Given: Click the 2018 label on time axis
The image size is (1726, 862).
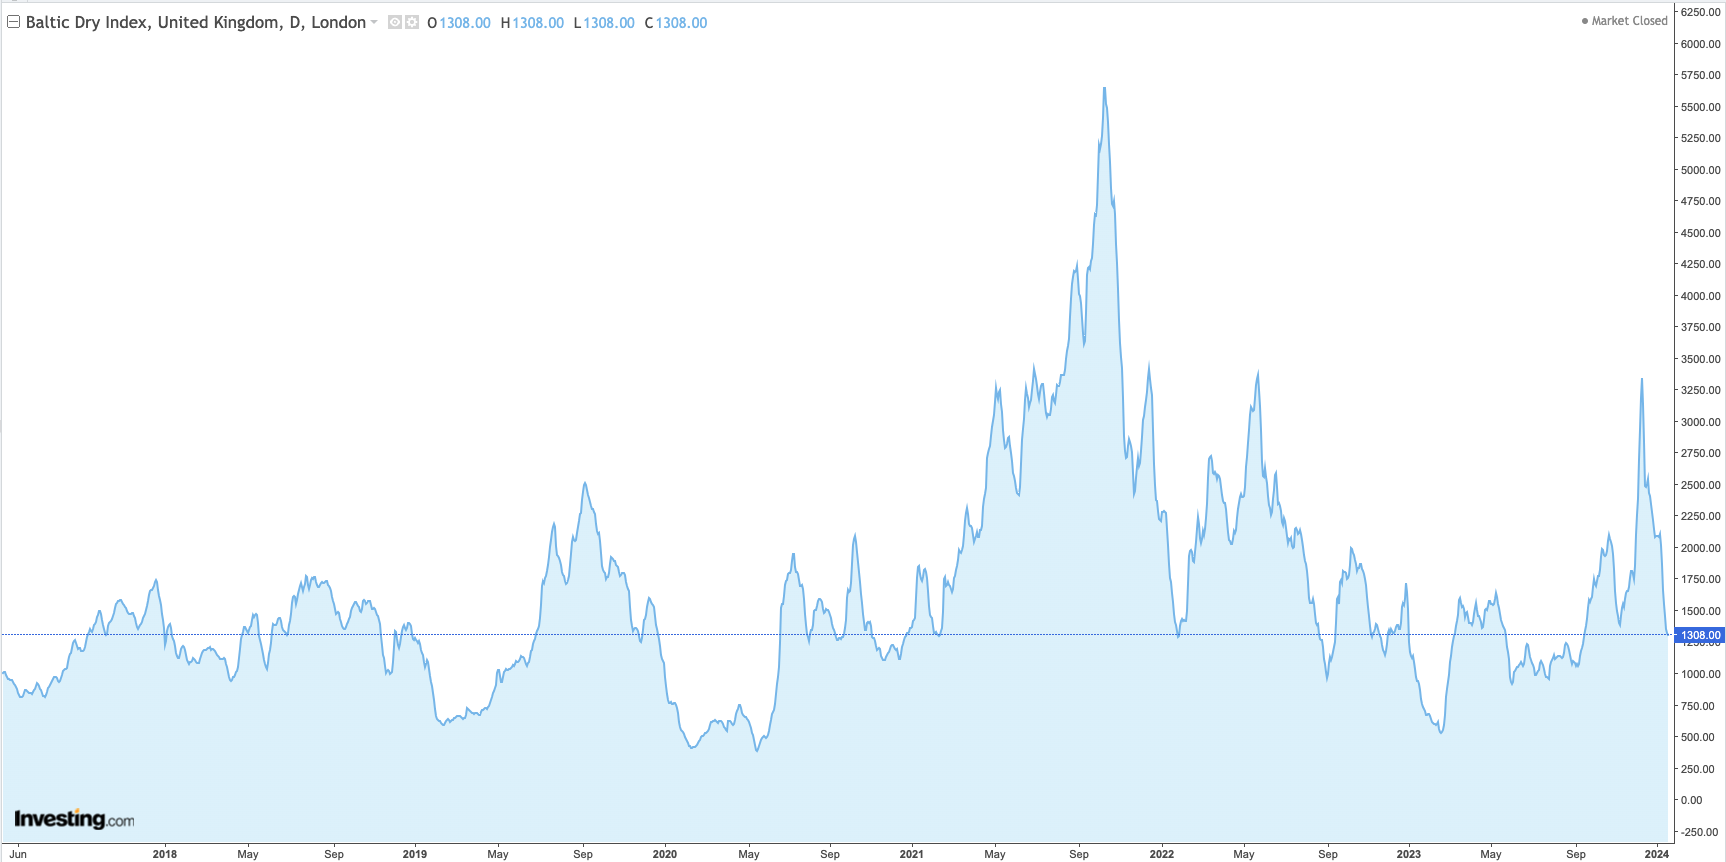Looking at the screenshot, I should pyautogui.click(x=165, y=854).
